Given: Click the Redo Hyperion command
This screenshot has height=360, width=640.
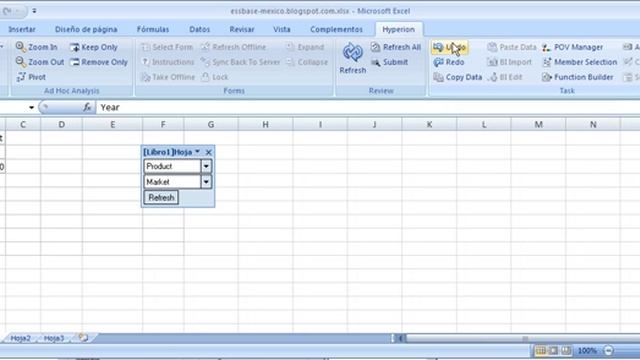Looking at the screenshot, I should point(449,62).
